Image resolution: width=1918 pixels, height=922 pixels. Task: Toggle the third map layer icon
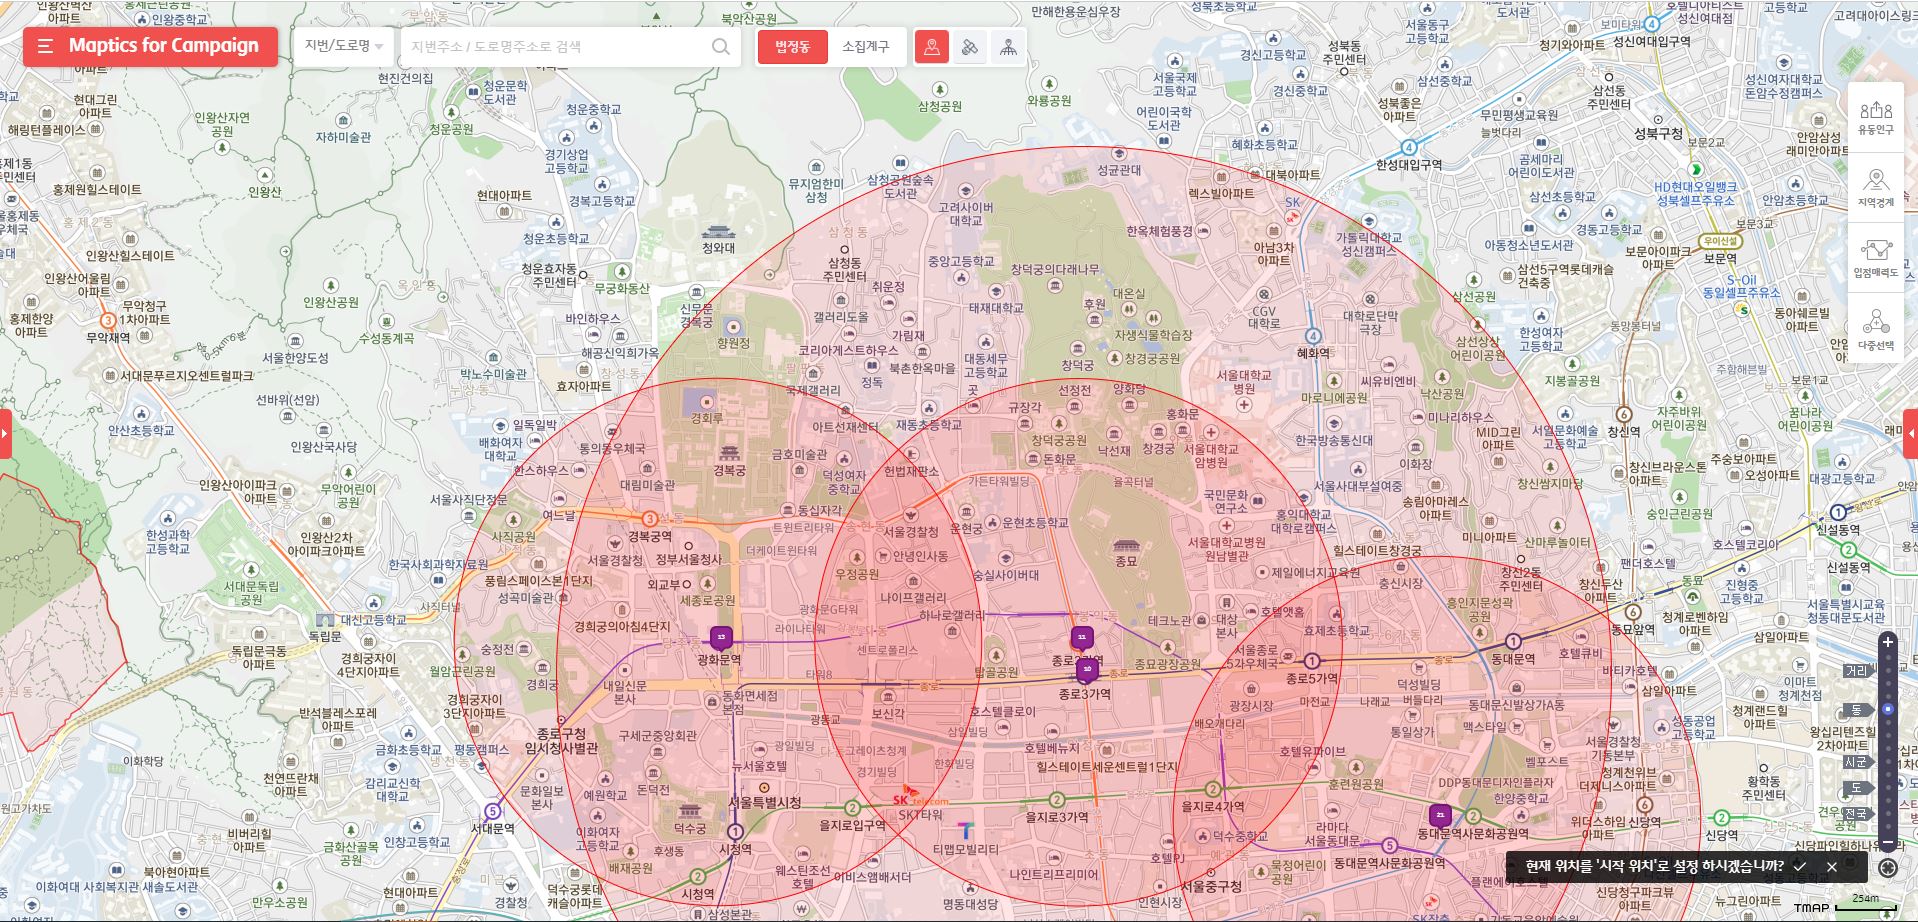tap(1008, 47)
